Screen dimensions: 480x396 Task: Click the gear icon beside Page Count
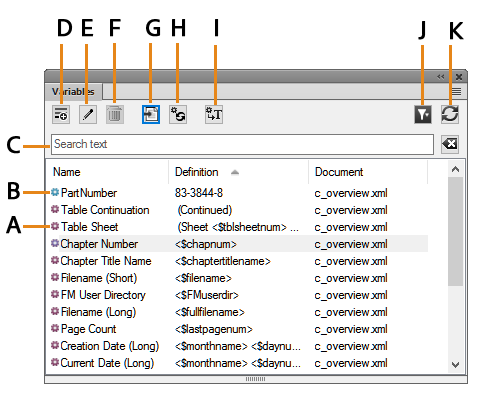point(55,328)
